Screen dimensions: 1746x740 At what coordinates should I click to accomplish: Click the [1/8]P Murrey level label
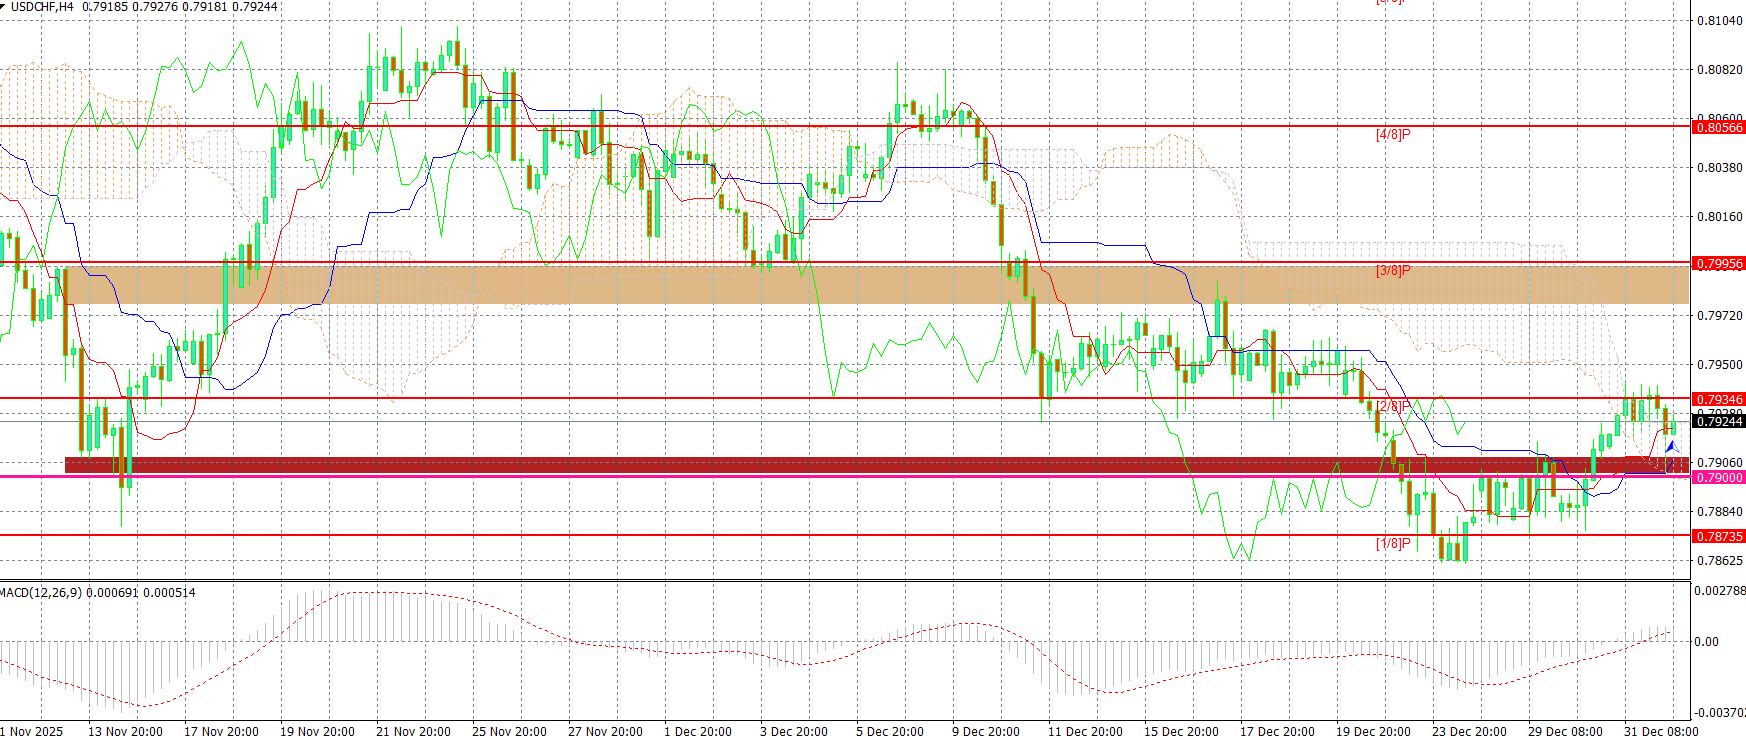point(1393,543)
